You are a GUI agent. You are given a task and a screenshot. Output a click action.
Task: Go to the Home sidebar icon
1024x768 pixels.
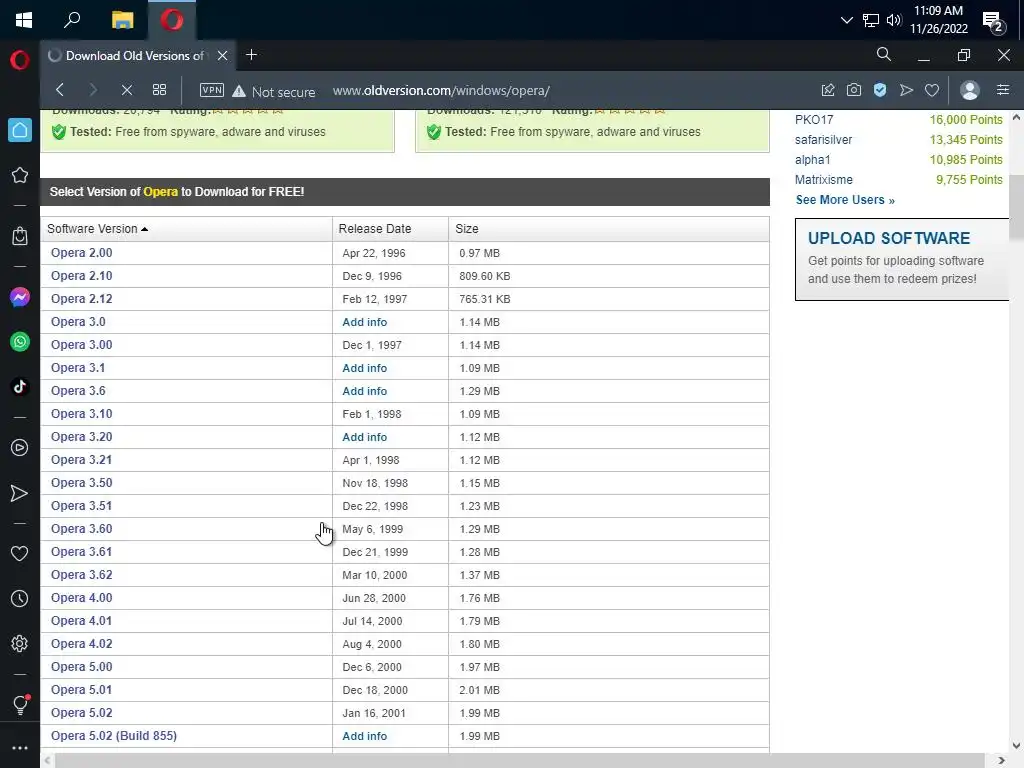pyautogui.click(x=20, y=130)
